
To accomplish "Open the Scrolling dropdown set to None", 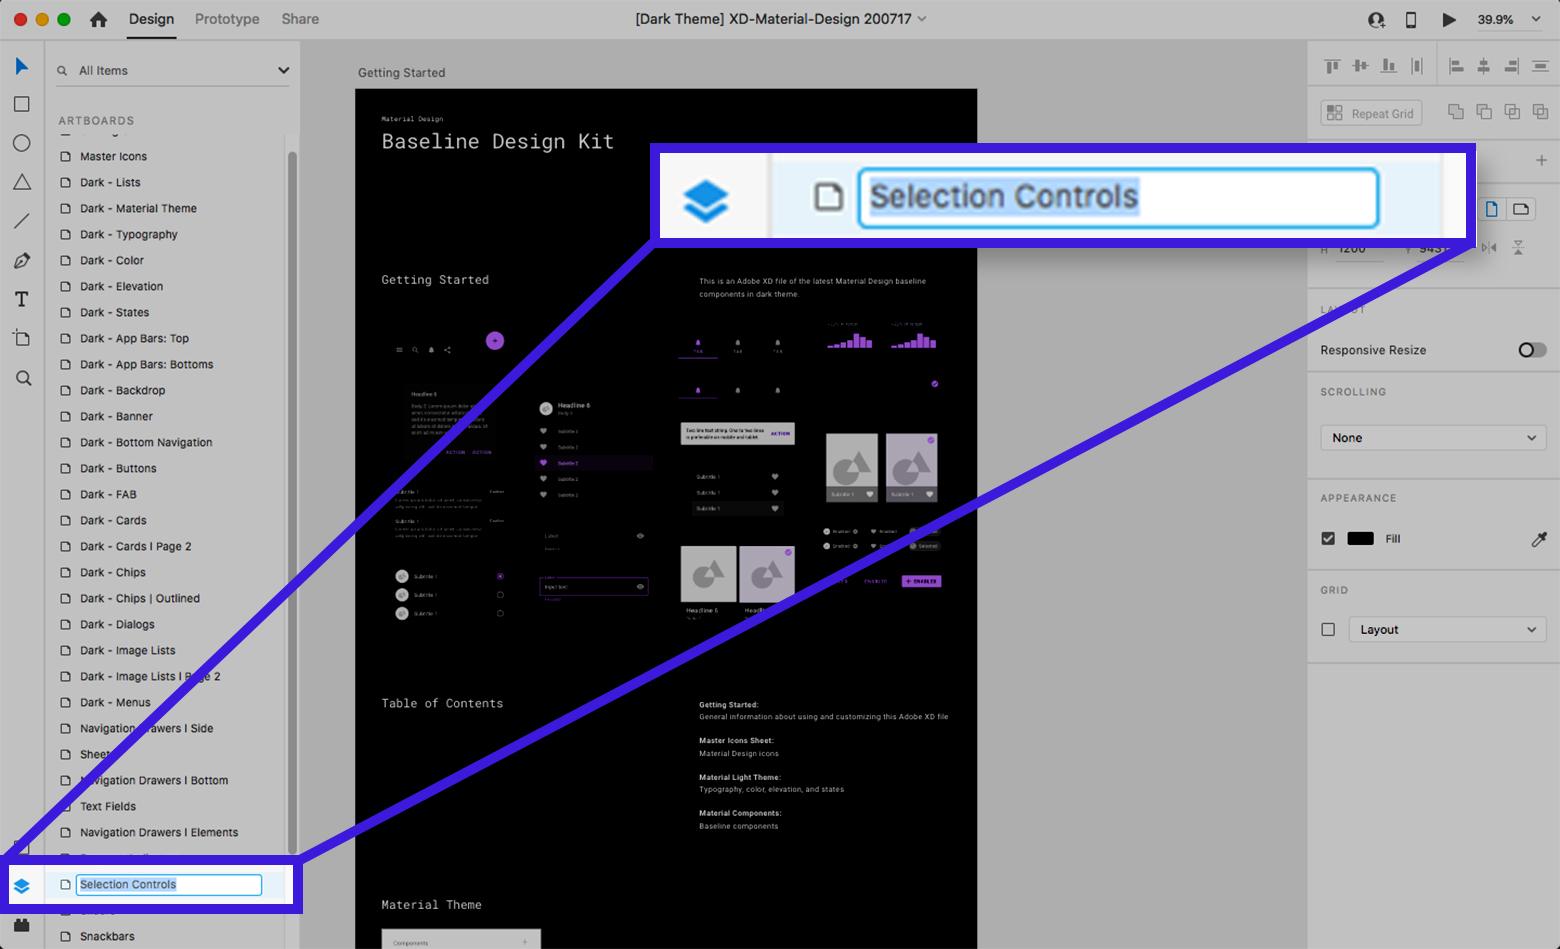I will pos(1432,437).
